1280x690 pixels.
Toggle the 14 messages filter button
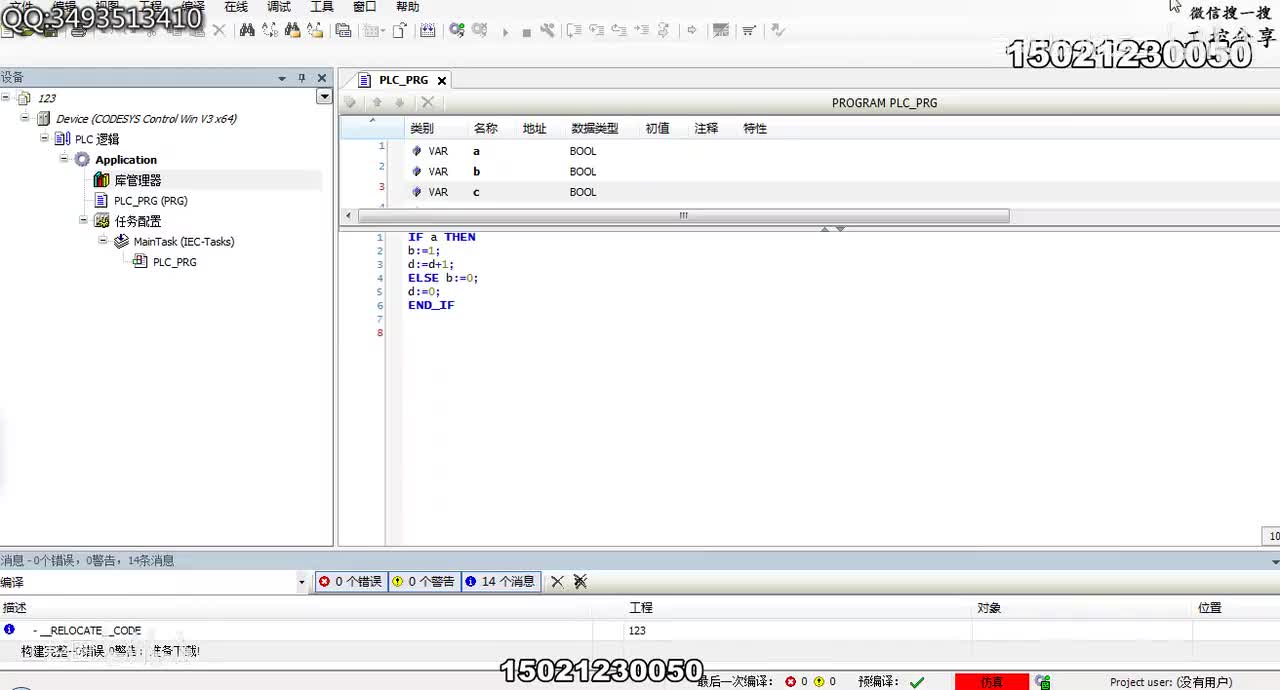(x=500, y=581)
